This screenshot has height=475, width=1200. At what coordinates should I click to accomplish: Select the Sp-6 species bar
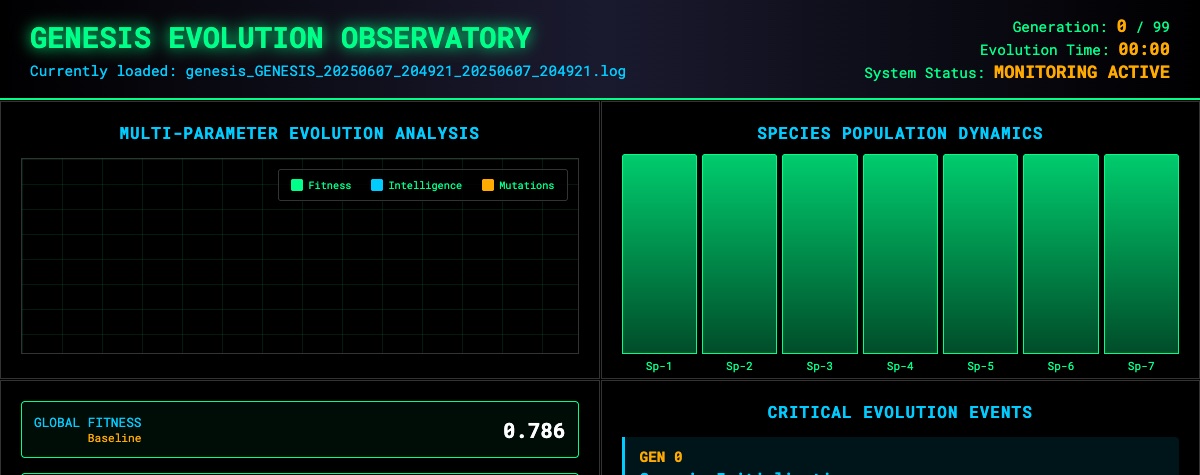point(1061,254)
